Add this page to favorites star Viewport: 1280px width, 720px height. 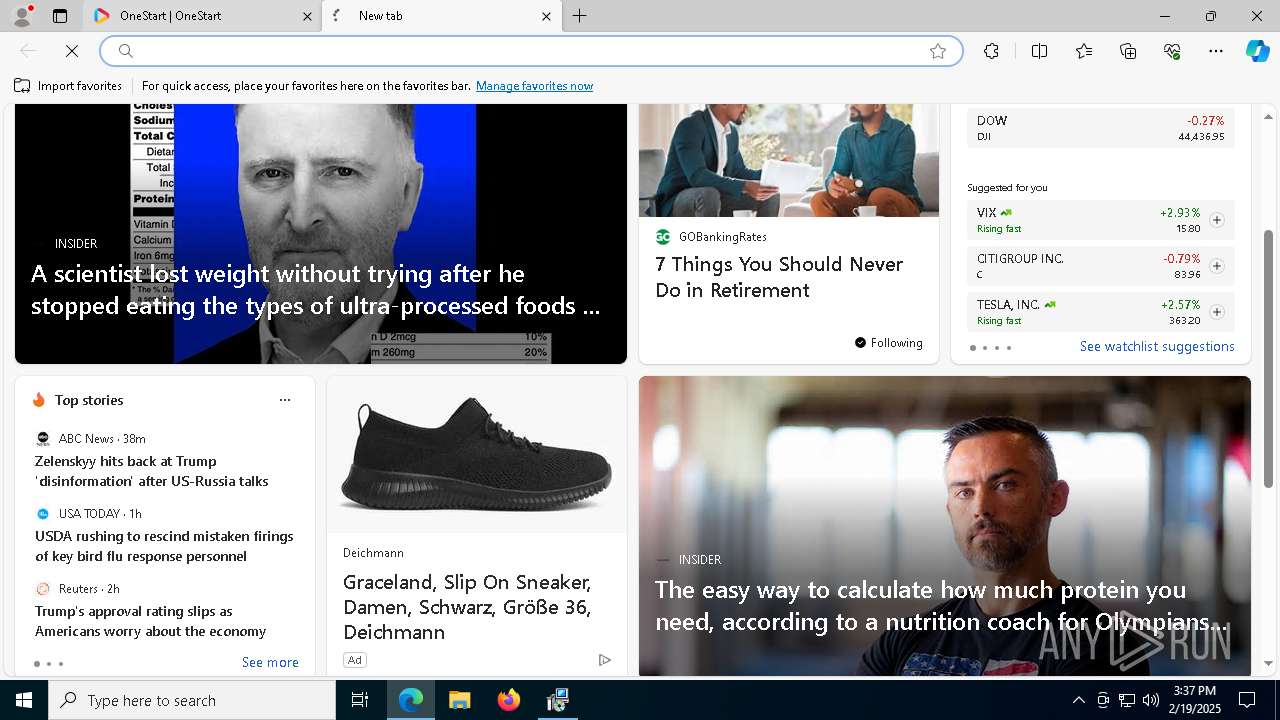(x=938, y=51)
